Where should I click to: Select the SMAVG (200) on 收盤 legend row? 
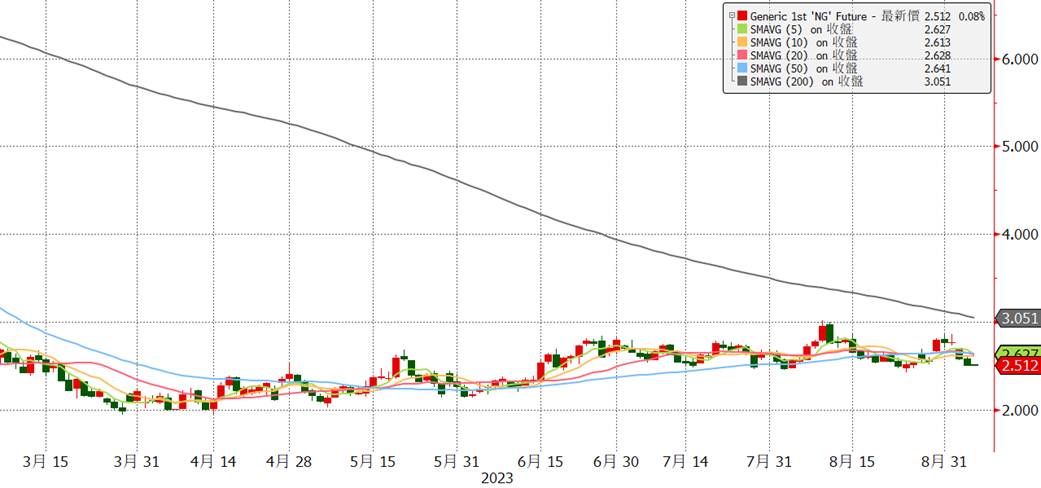[807, 82]
